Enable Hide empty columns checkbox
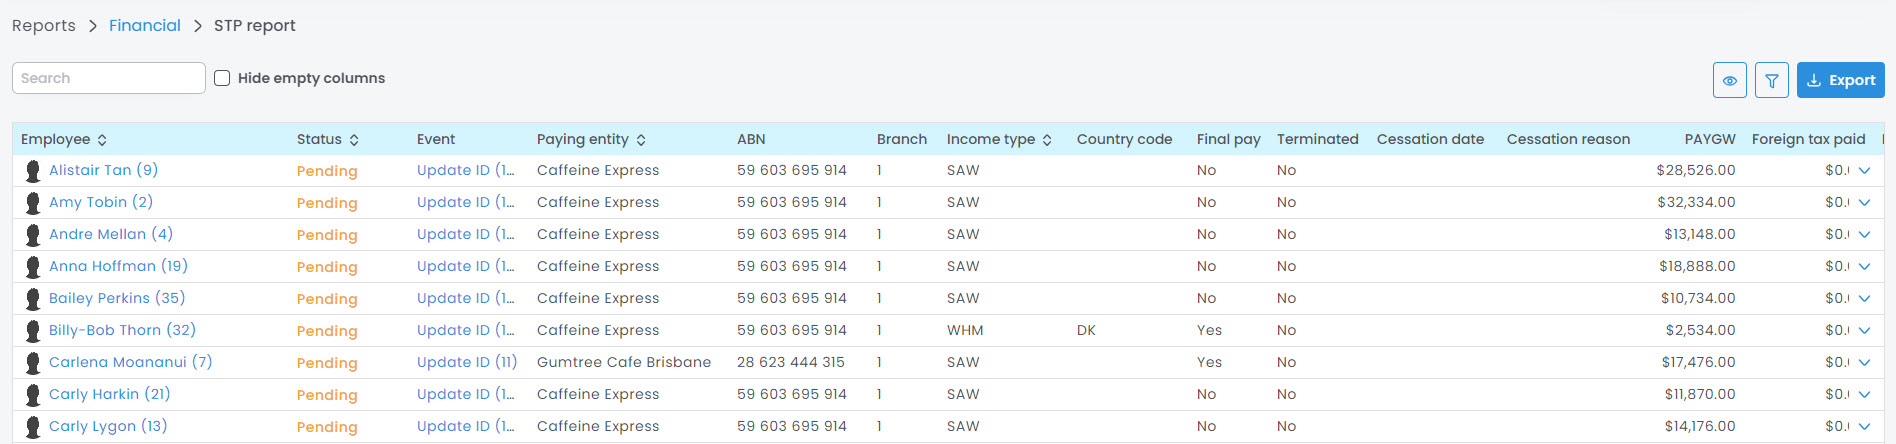Screen dimensions: 1896x444 tap(222, 78)
